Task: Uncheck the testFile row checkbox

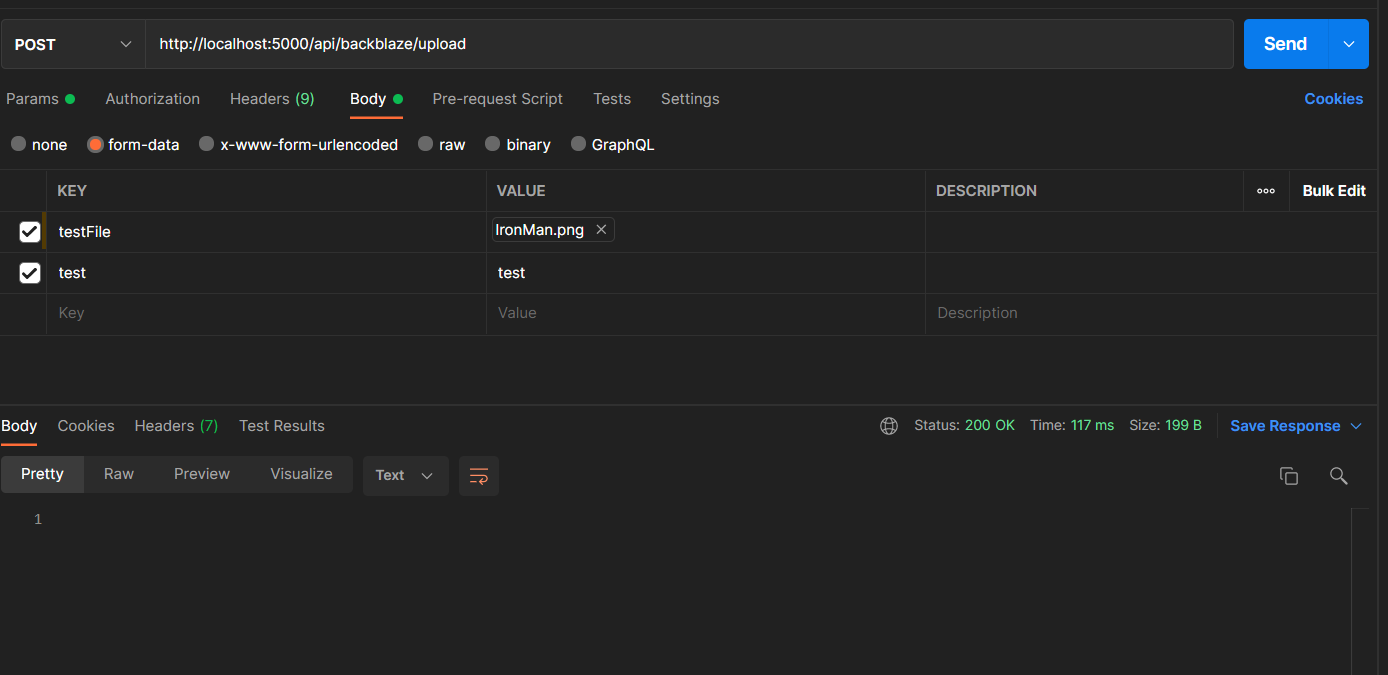Action: click(30, 232)
